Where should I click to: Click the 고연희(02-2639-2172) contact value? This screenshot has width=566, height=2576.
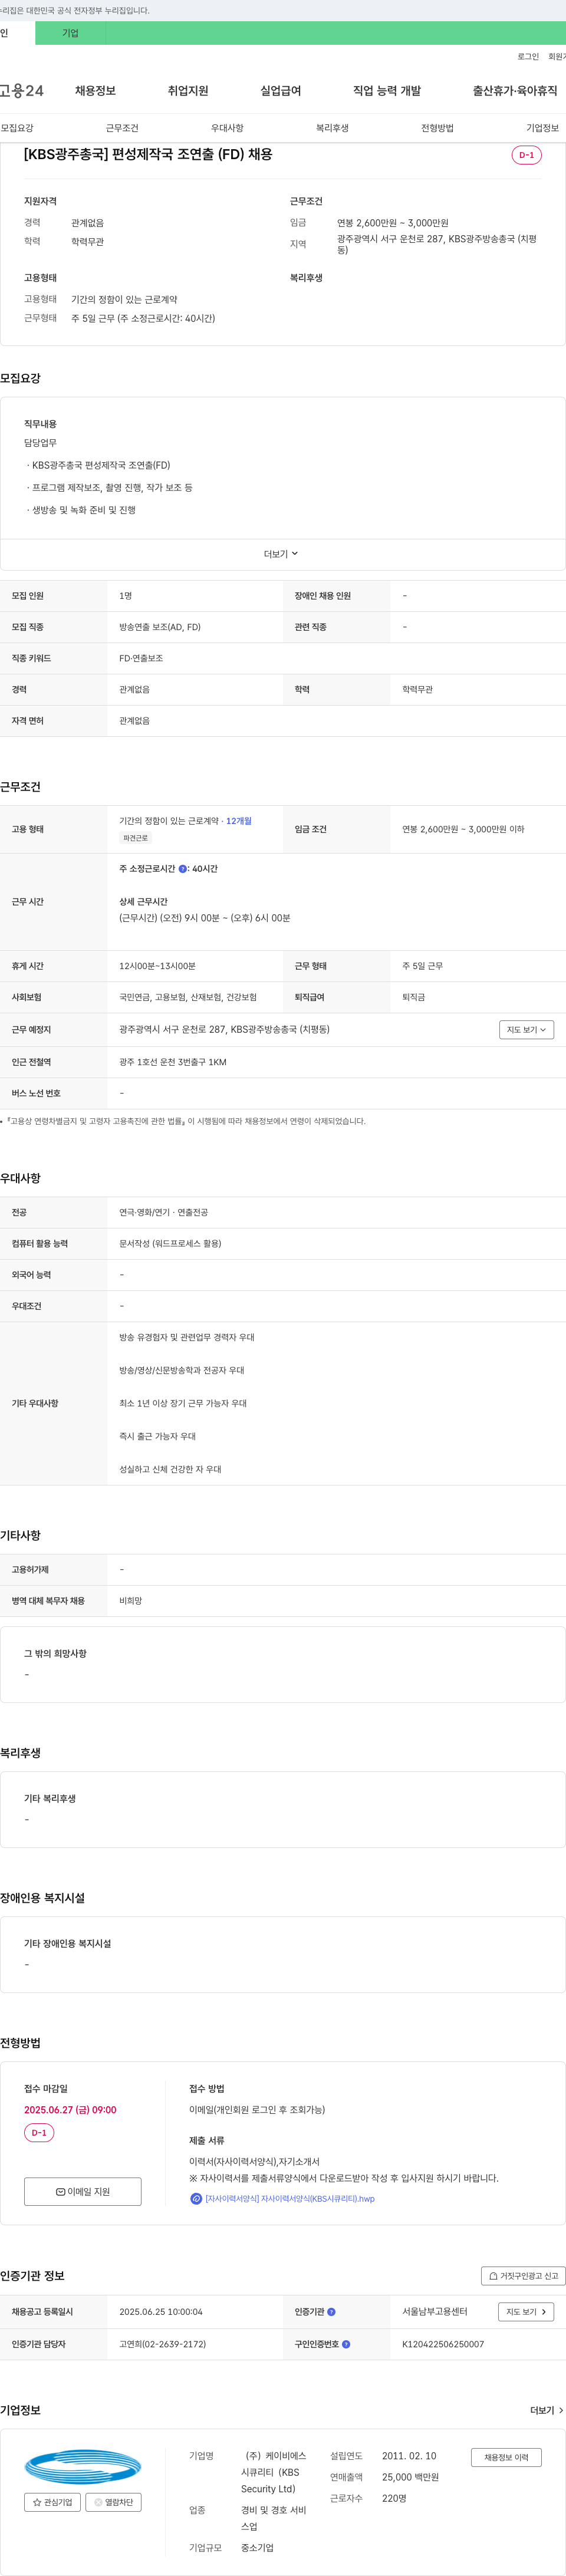click(x=163, y=2344)
